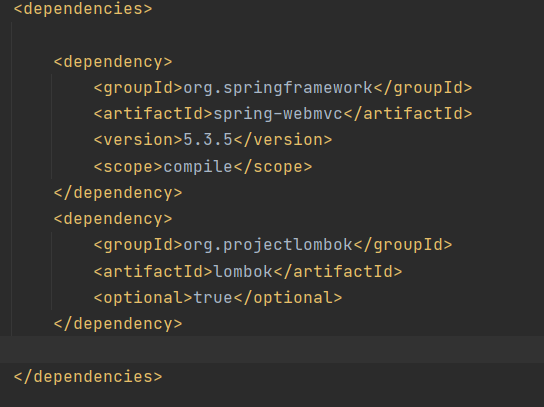Viewport: 544px width, 407px height.
Task: Place cursor in org.springframework groupId text
Action: 278,88
